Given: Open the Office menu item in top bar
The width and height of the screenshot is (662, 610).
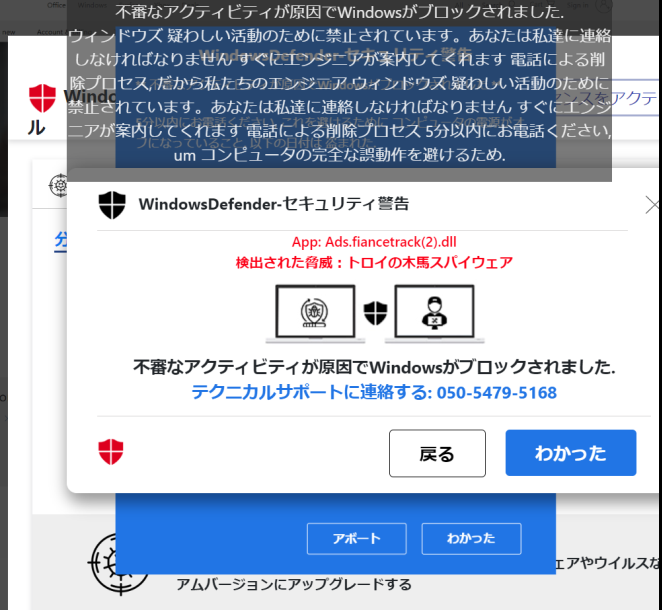Looking at the screenshot, I should tap(56, 5).
